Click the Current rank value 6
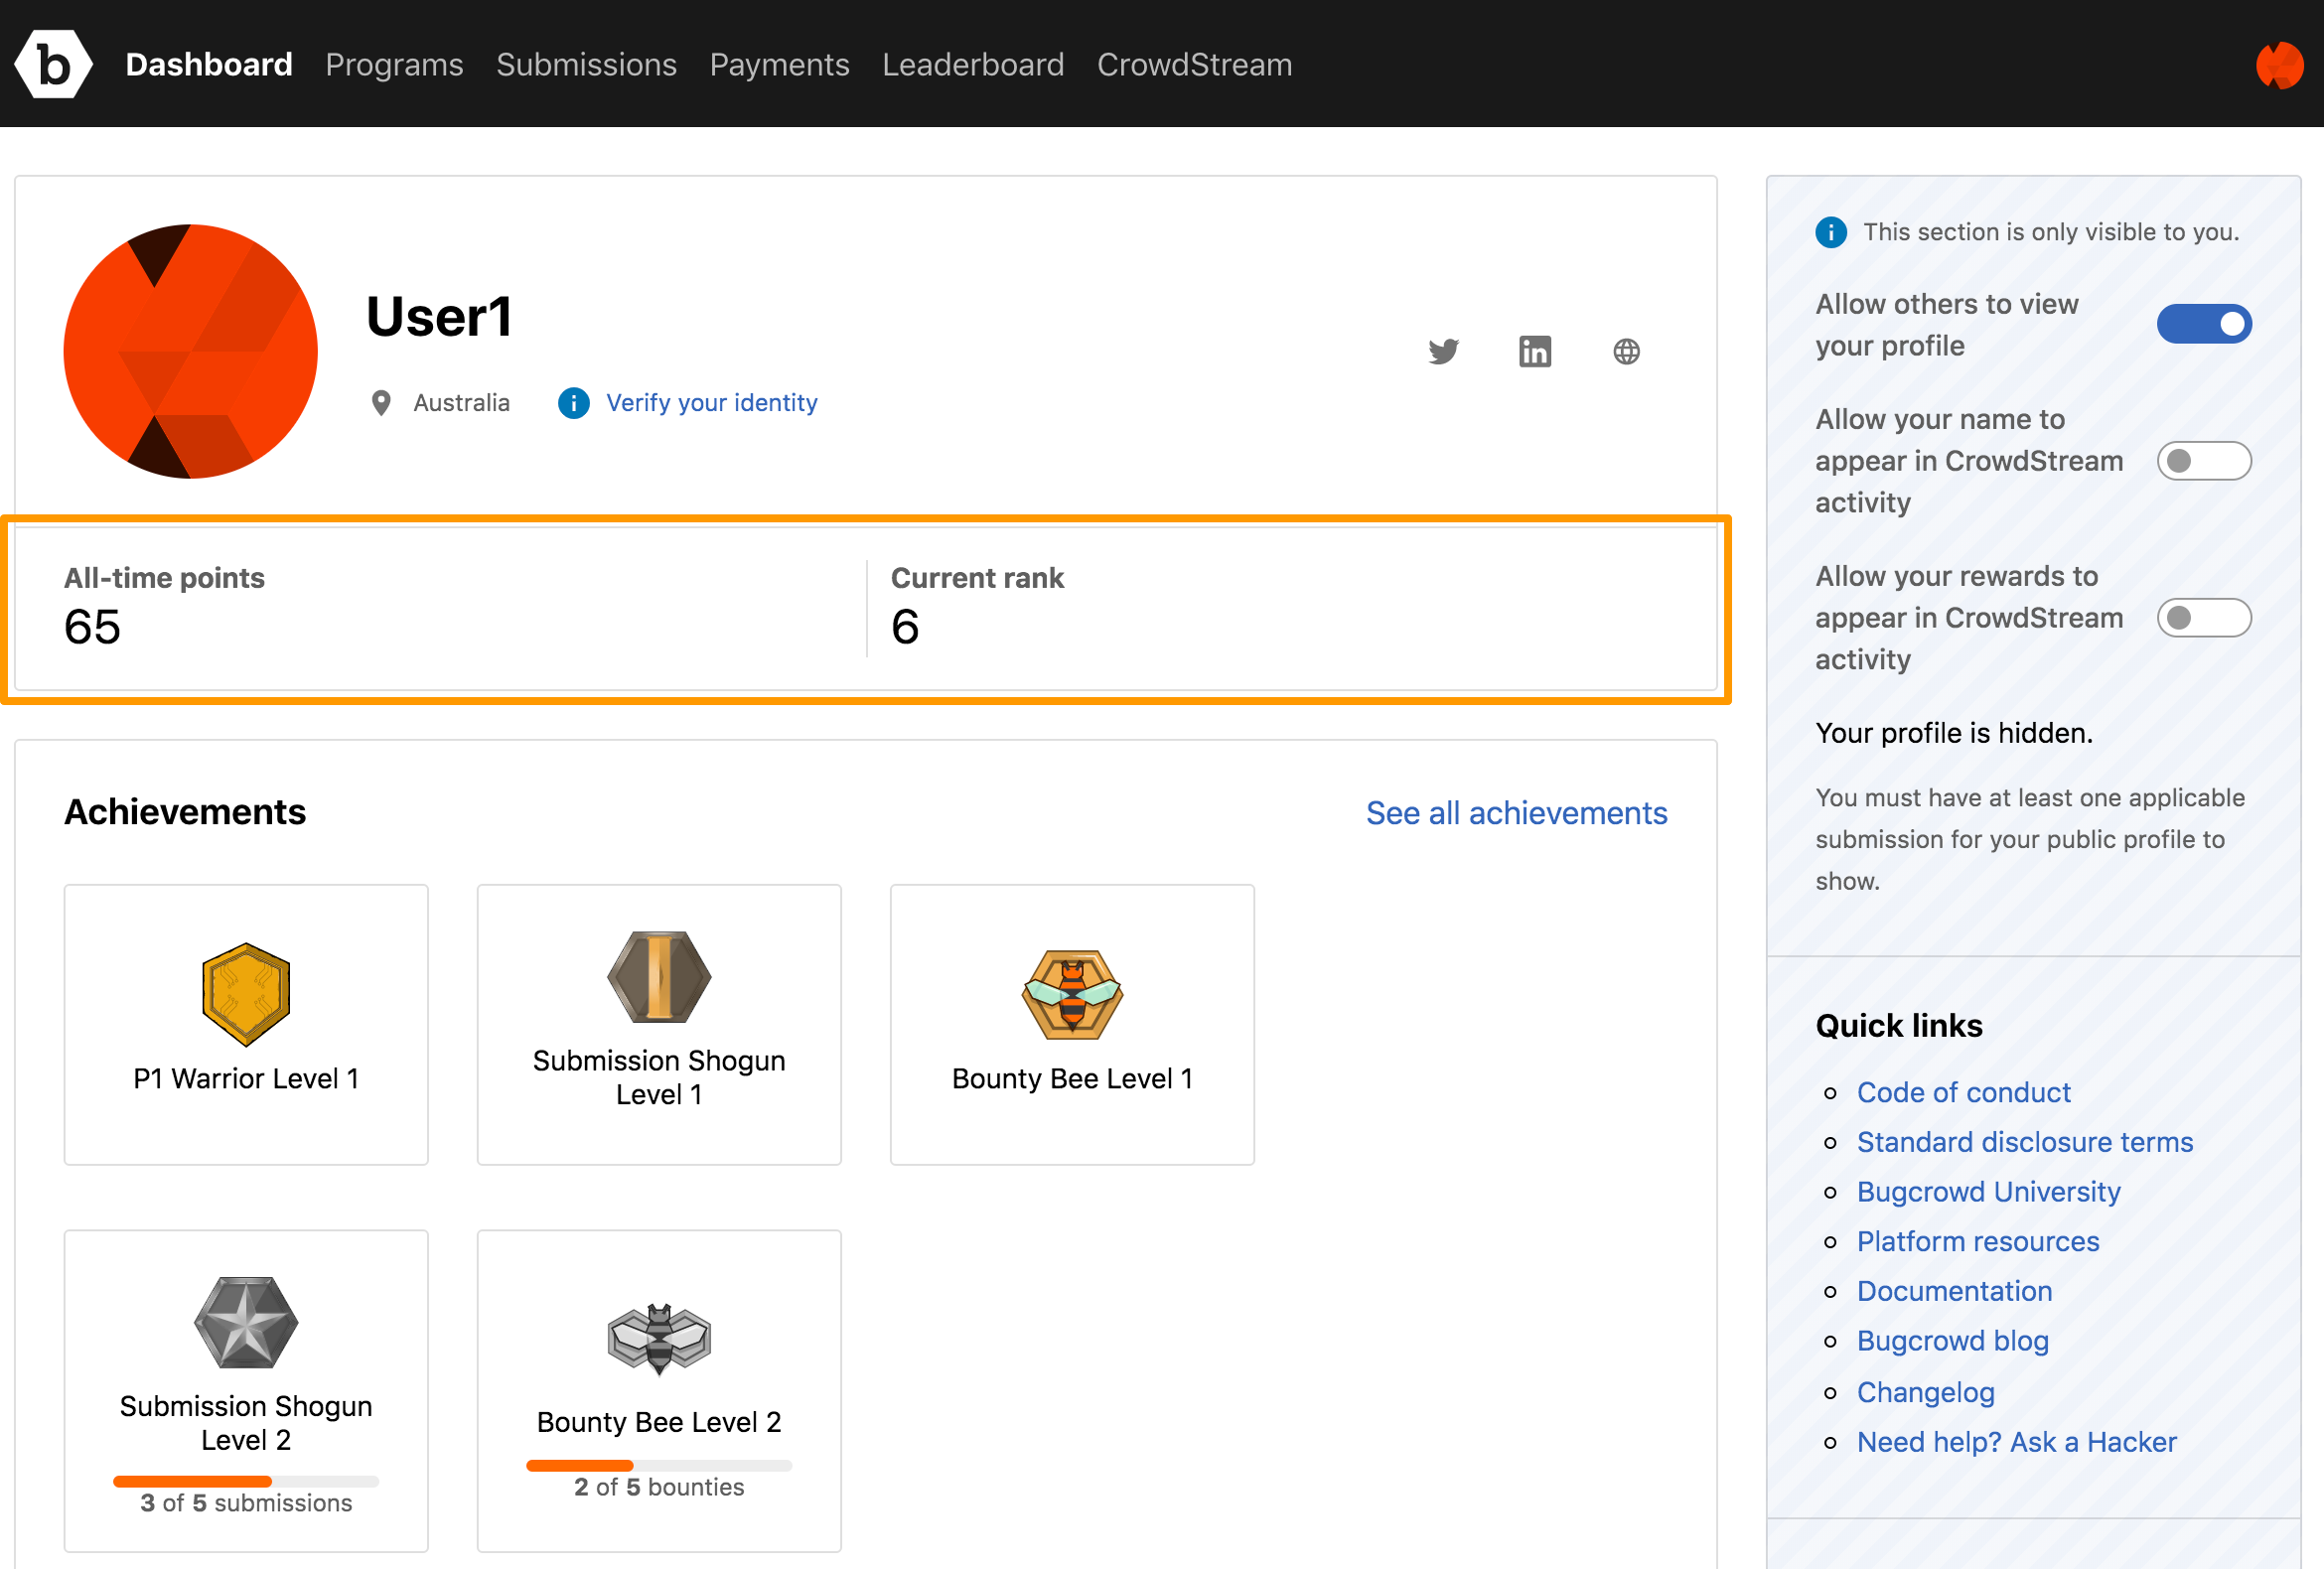The width and height of the screenshot is (2324, 1569). (905, 627)
